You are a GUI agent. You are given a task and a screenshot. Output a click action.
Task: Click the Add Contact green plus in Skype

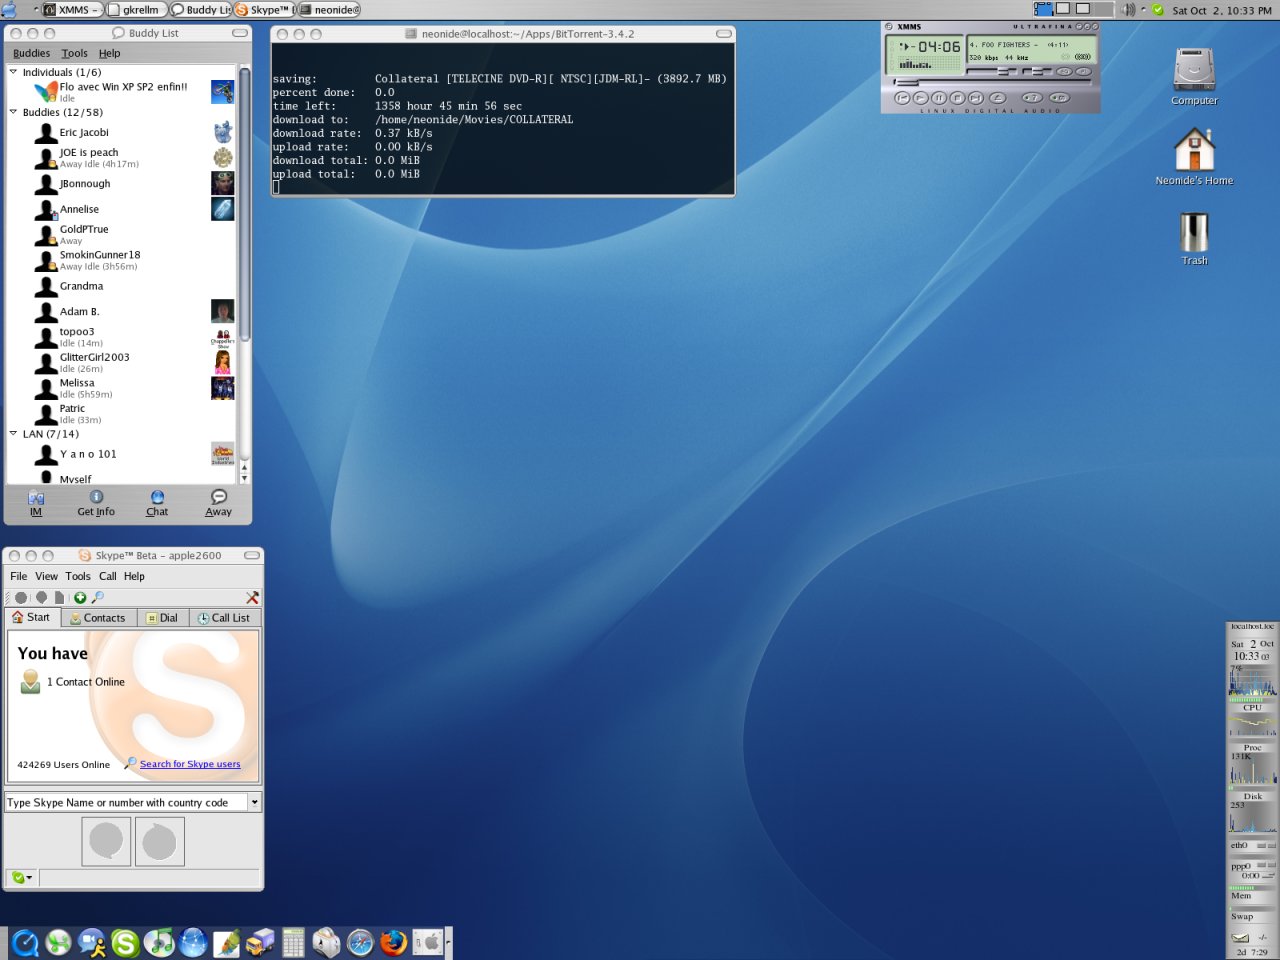click(x=80, y=597)
